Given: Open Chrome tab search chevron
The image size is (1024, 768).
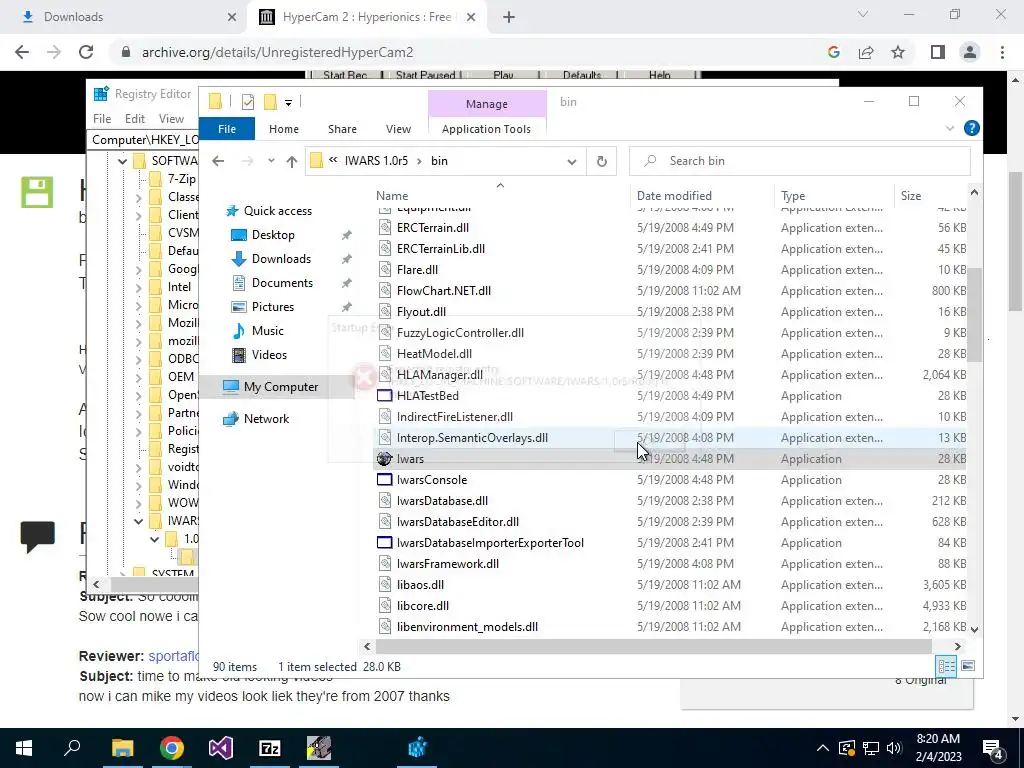Looking at the screenshot, I should pyautogui.click(x=863, y=14).
